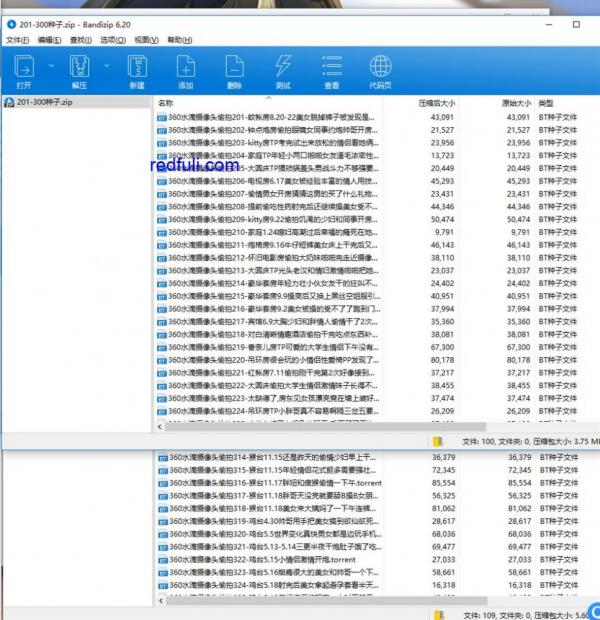Screen dimensions: 600x620
Task: Click the file icon of the row sized 50,474
Action: click(x=161, y=220)
